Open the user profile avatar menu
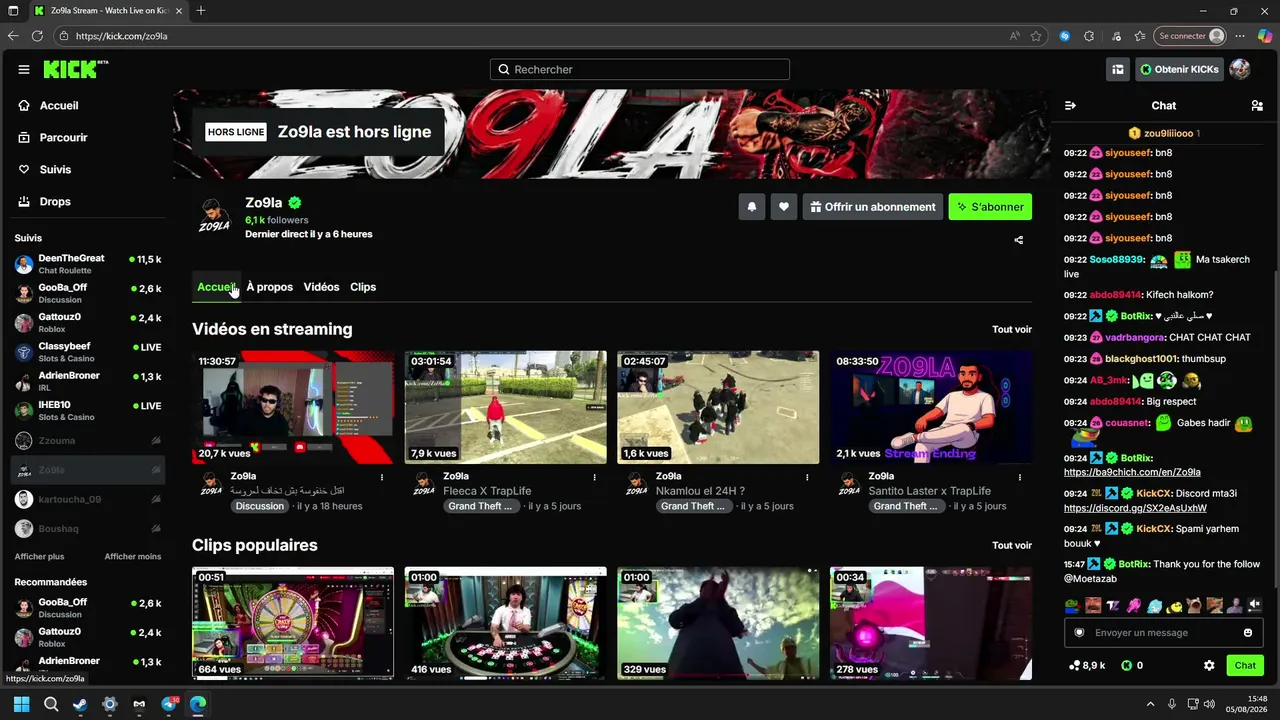This screenshot has width=1280, height=720. (x=1240, y=69)
